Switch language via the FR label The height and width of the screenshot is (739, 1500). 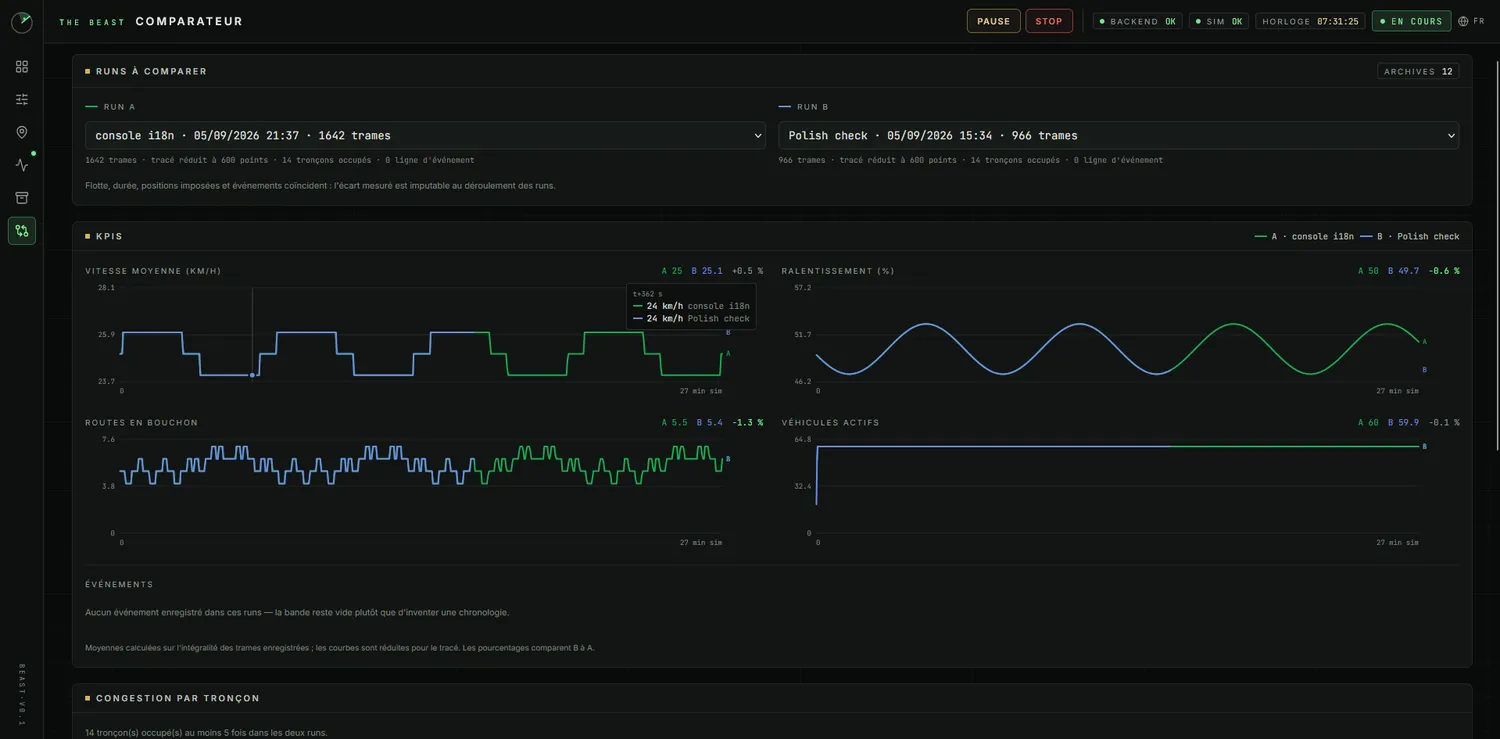click(x=1479, y=21)
